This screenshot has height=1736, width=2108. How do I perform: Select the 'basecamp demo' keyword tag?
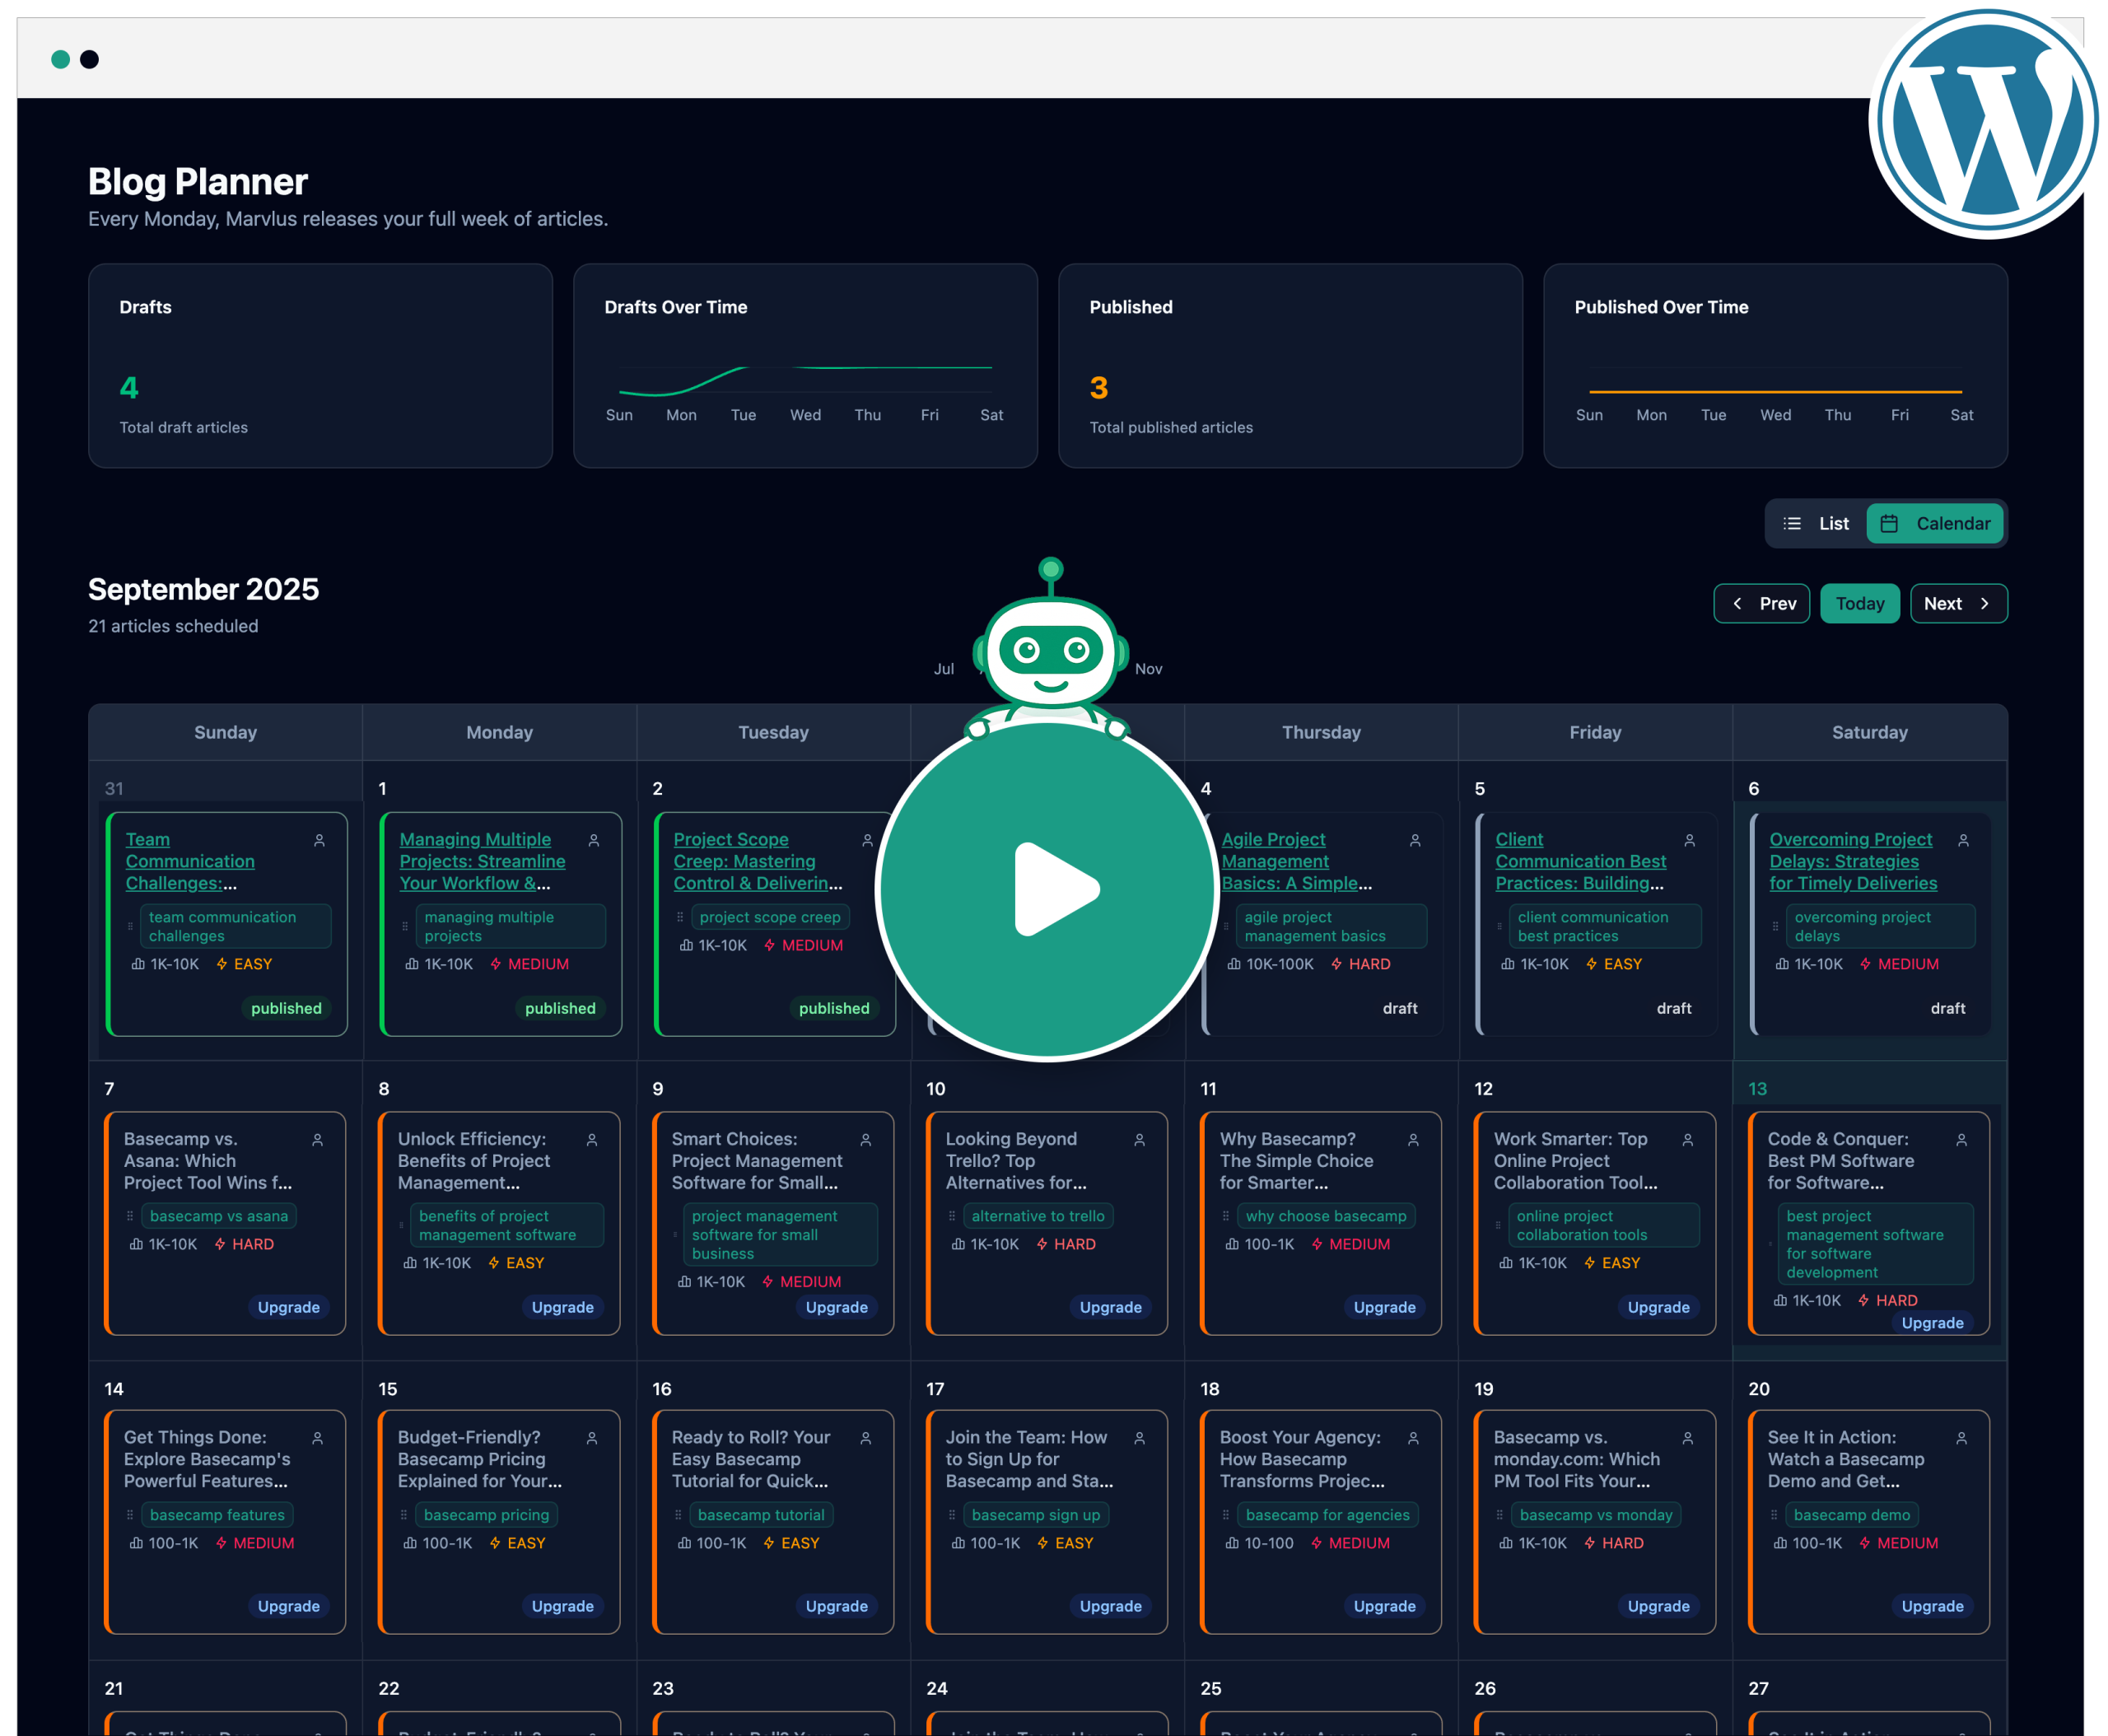(1852, 1515)
